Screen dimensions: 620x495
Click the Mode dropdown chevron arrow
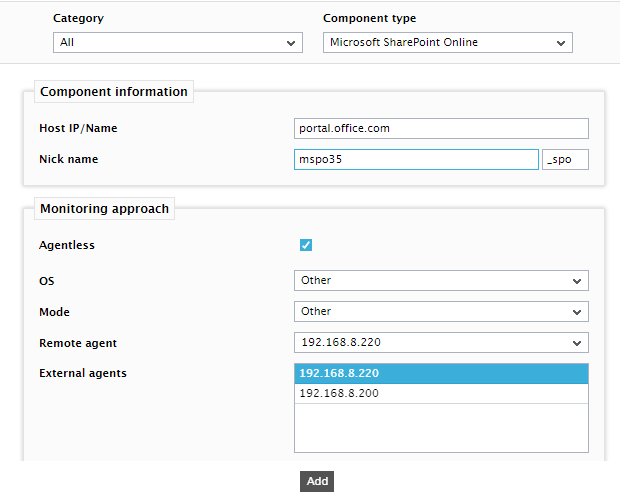pos(577,312)
